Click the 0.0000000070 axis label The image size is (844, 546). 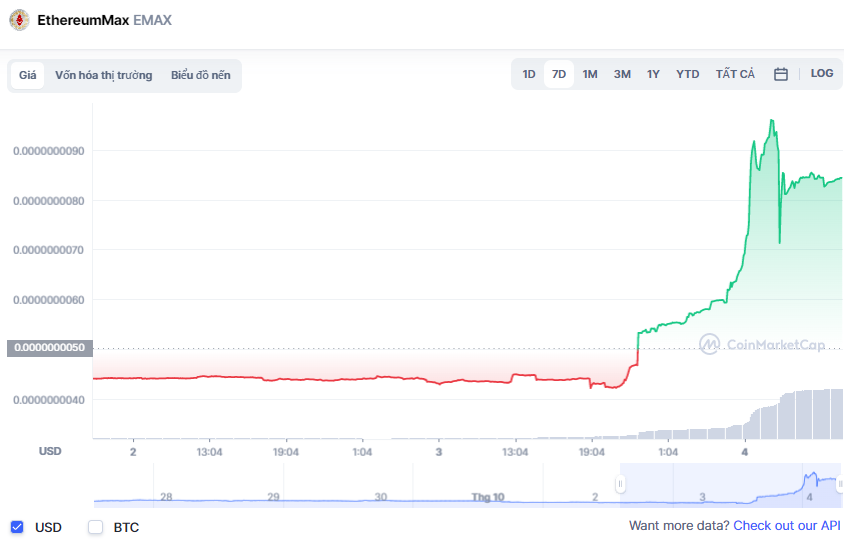[x=48, y=250]
